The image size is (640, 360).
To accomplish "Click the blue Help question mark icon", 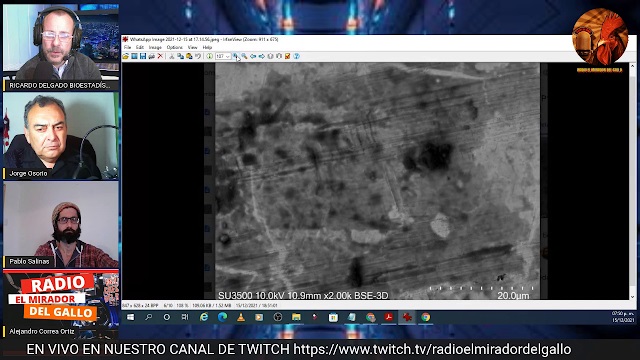I will click(297, 56).
